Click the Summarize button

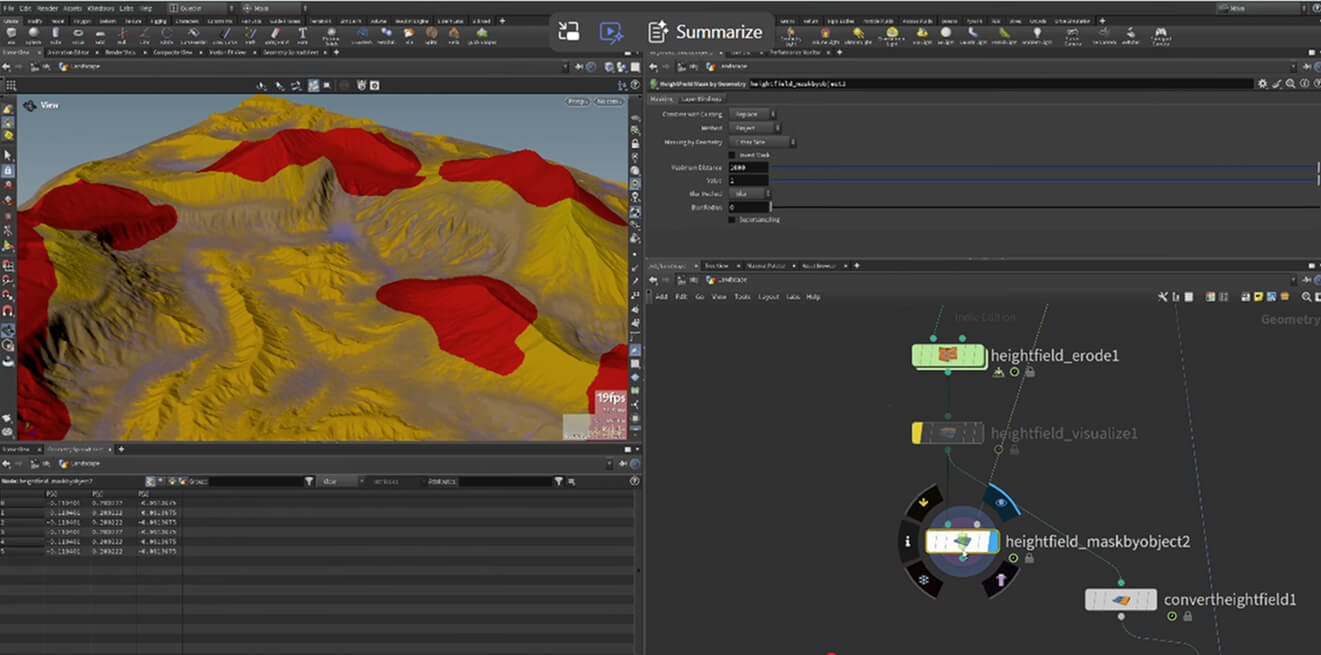[x=705, y=32]
